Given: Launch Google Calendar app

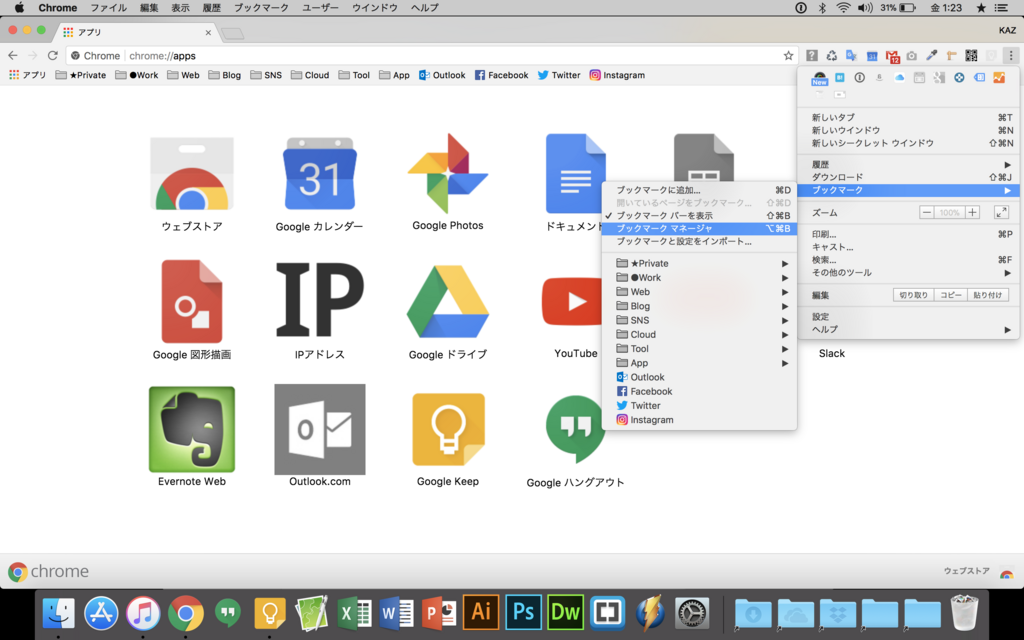Looking at the screenshot, I should [319, 174].
